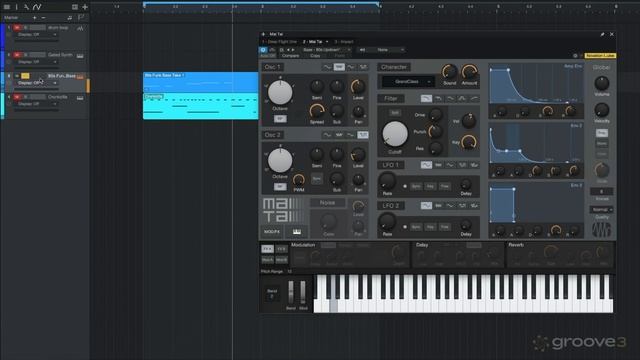640x360 pixels.
Task: Toggle the Mai Tai power/activate button
Action: pos(263,50)
